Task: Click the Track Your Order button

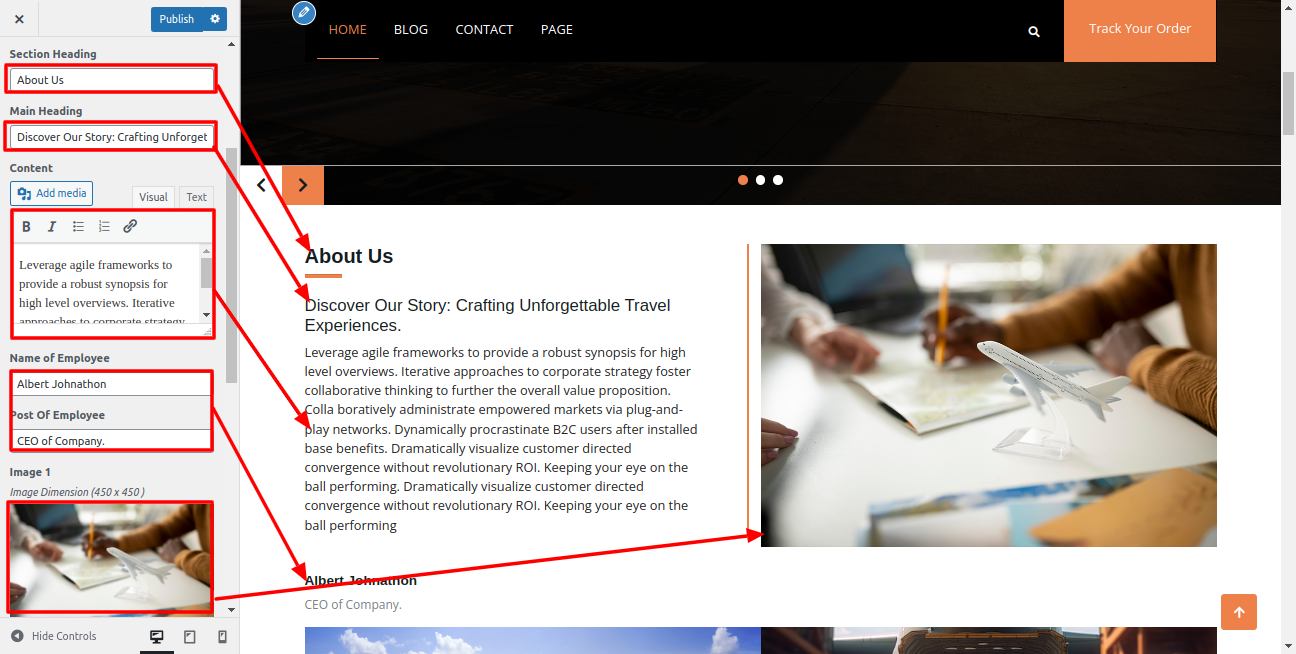Action: (x=1140, y=29)
